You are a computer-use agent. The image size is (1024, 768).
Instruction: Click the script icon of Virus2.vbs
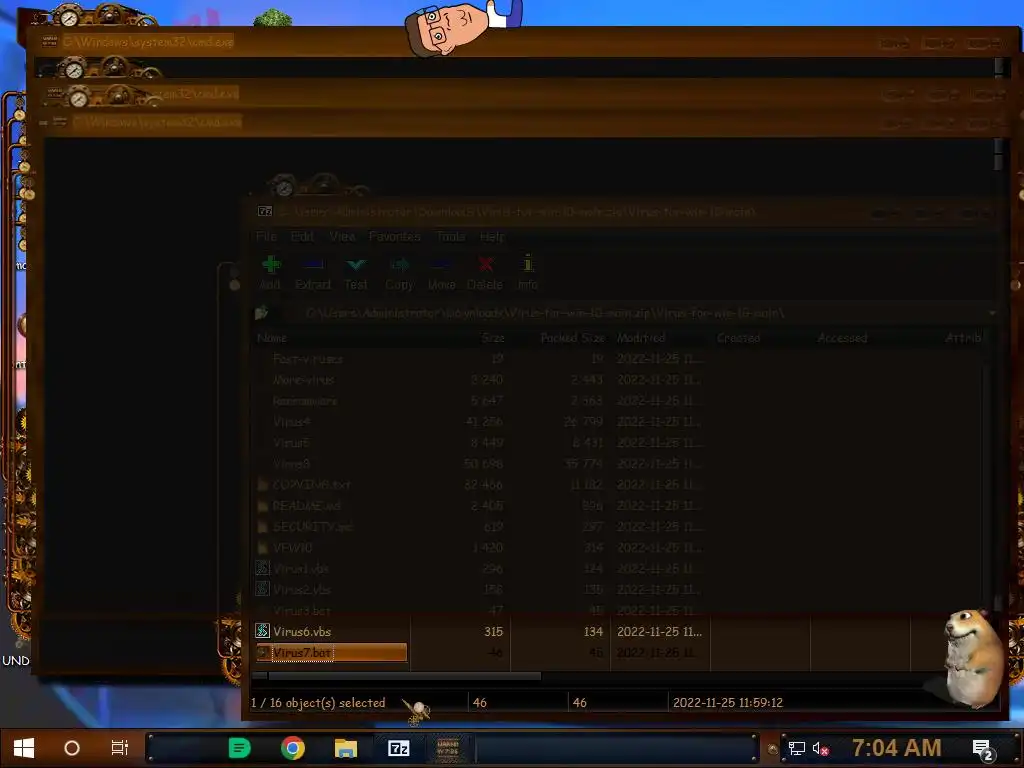262,589
